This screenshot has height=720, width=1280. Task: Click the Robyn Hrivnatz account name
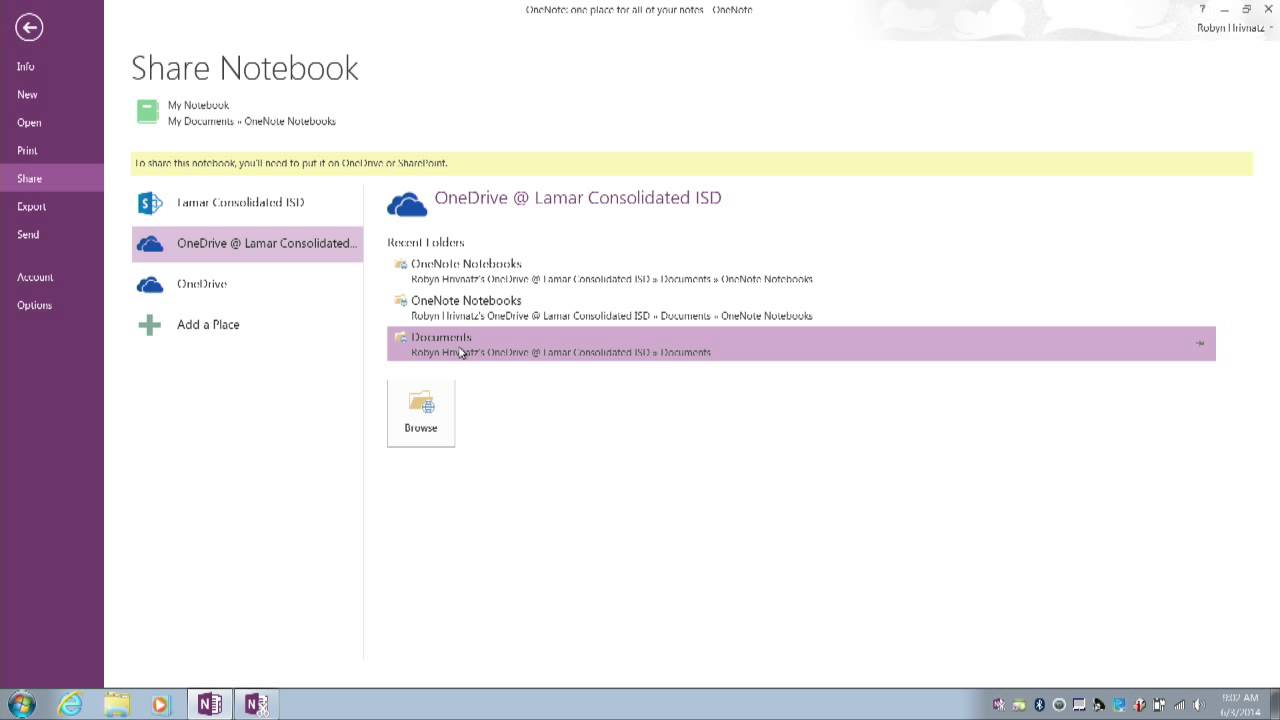click(x=1230, y=28)
